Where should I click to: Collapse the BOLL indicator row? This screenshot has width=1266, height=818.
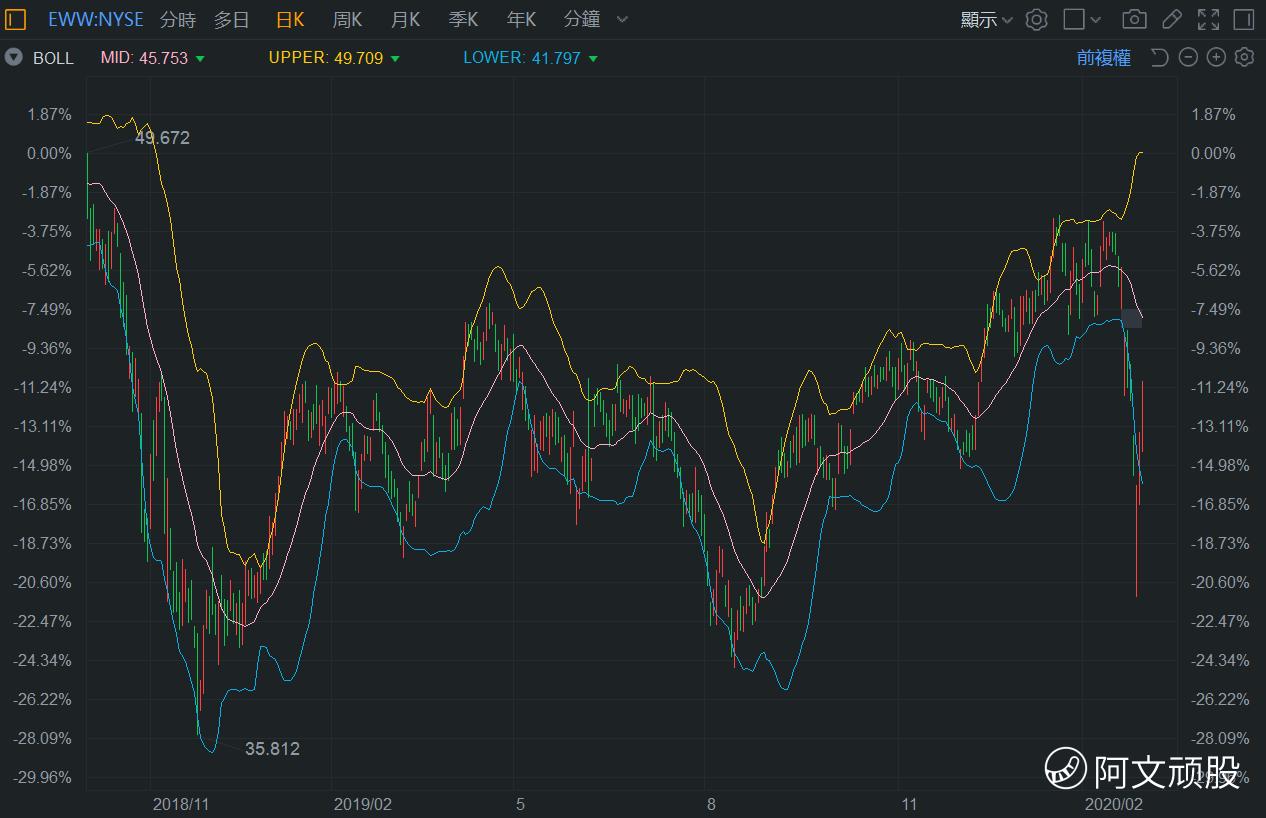point(13,57)
